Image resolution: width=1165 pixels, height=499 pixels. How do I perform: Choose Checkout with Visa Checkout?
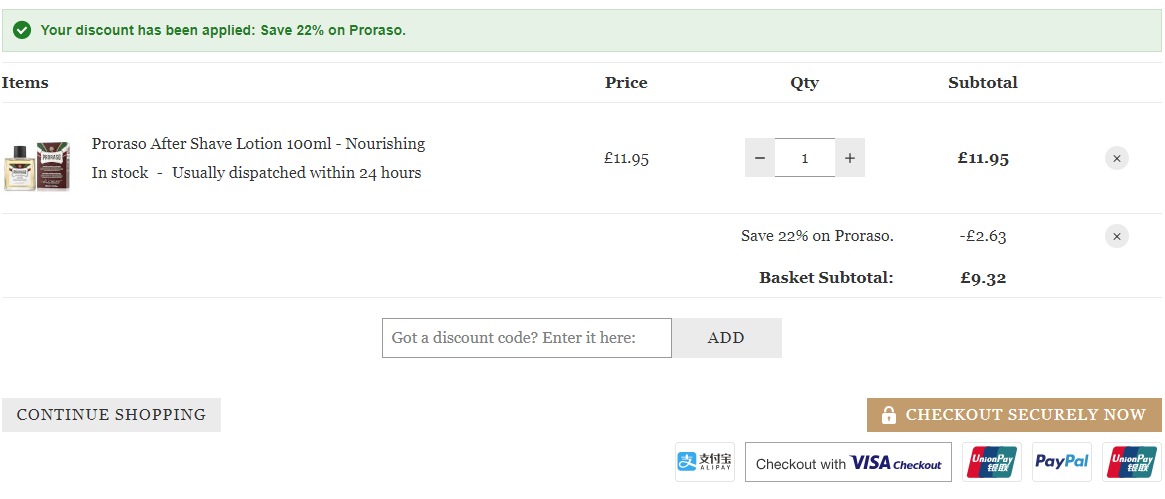[848, 463]
